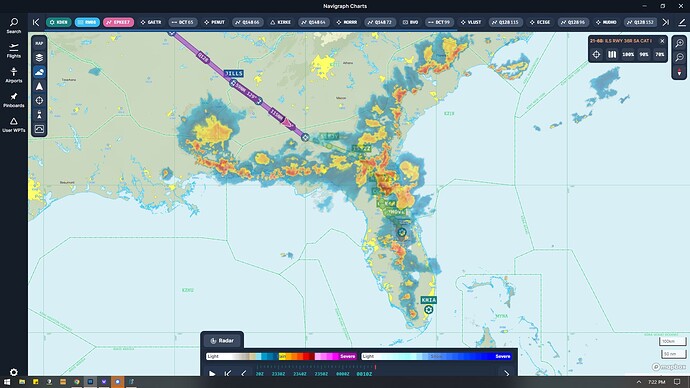Expand radar timeline with right chevron

click(x=506, y=373)
